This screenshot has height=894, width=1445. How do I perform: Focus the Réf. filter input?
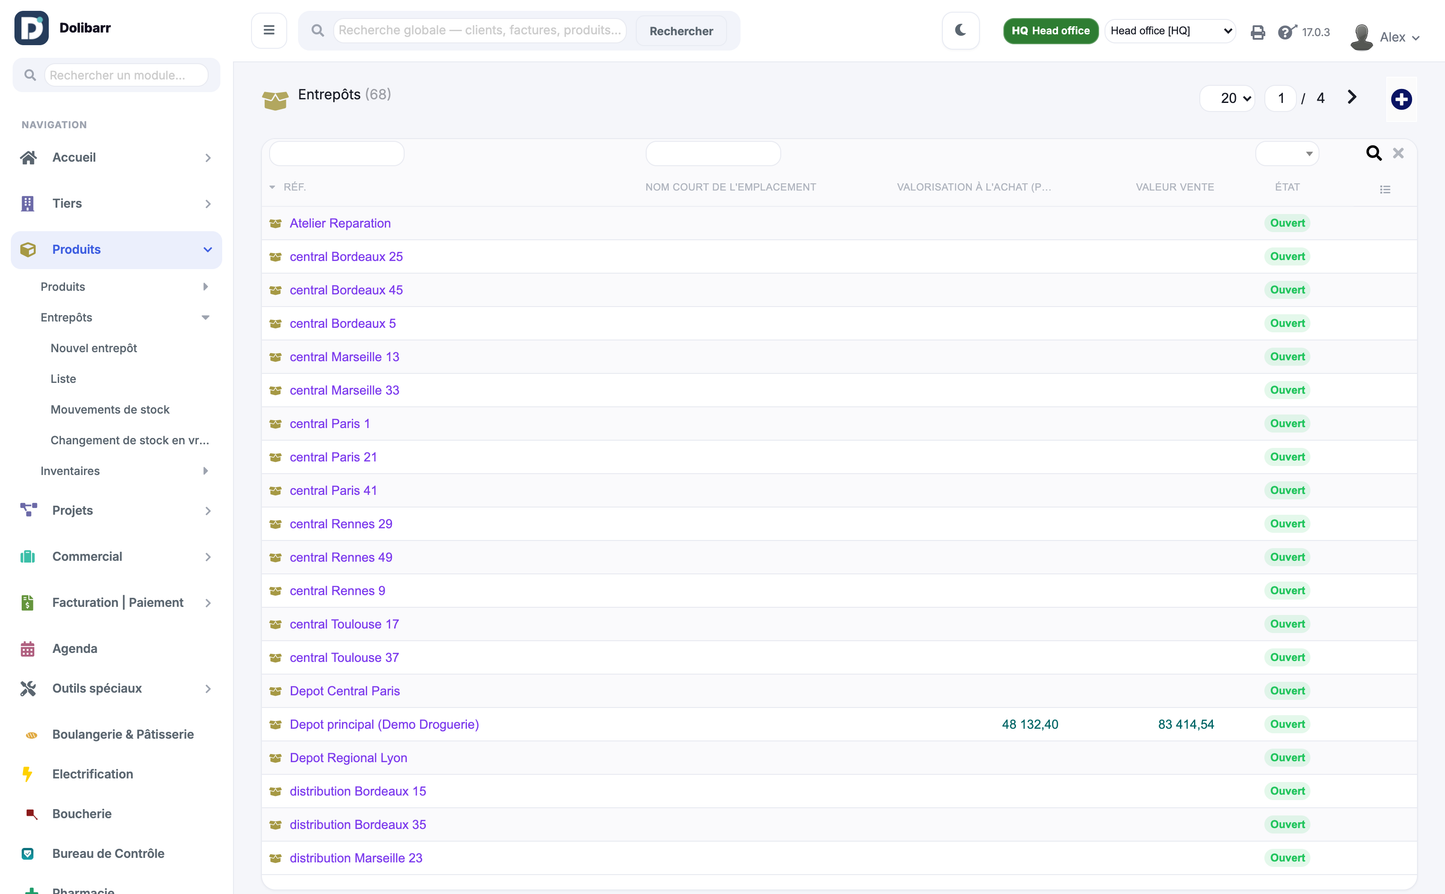(x=336, y=153)
